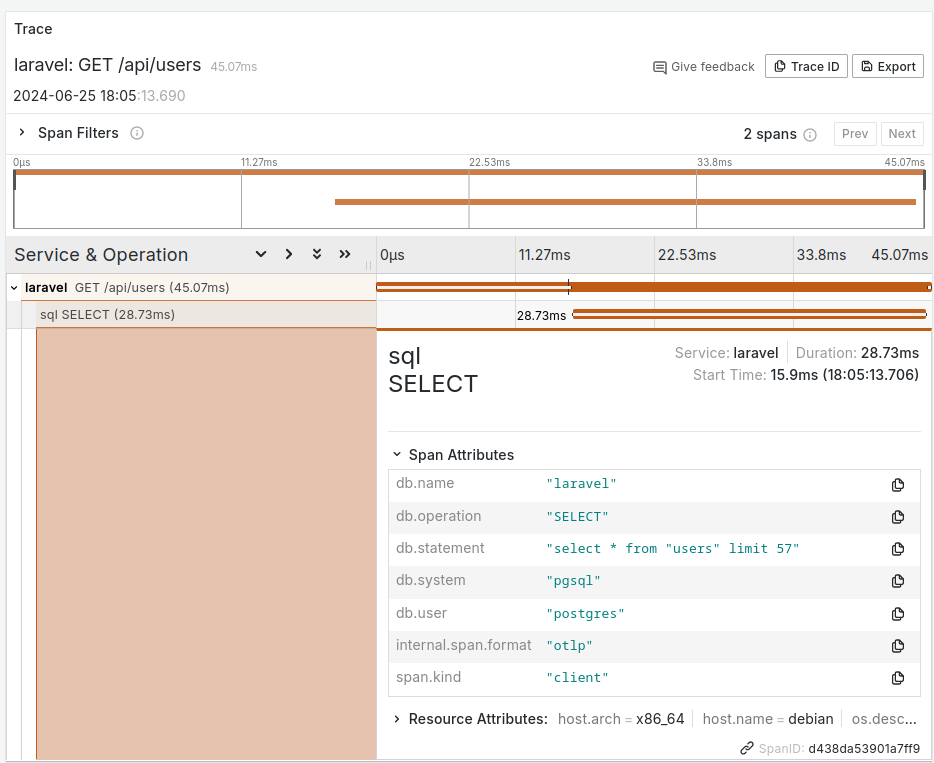This screenshot has height=763, width=934.
Task: Click the column resize handle next to Service & Operation
Action: (368, 265)
